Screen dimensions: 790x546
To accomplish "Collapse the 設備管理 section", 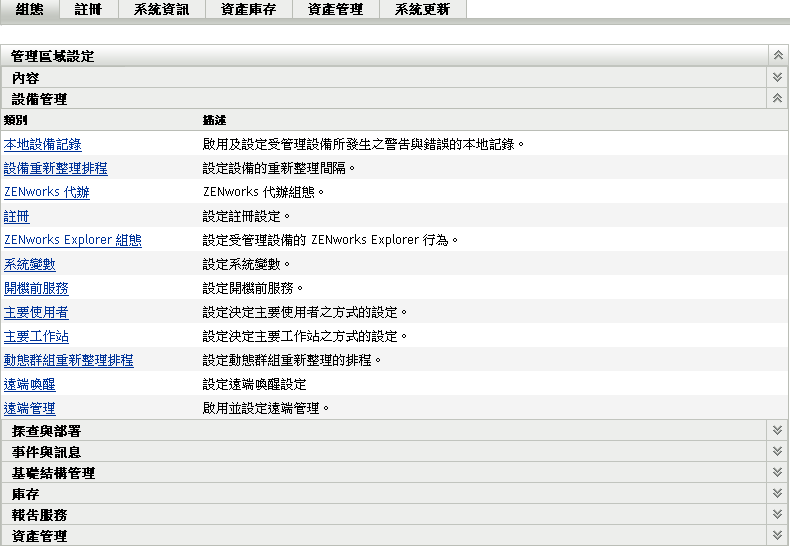I will (777, 98).
